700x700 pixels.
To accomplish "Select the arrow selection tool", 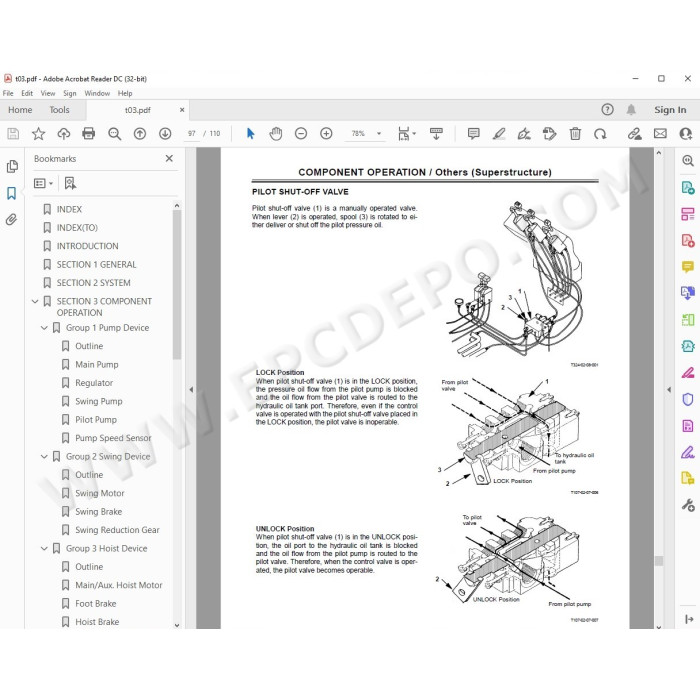I will click(250, 133).
